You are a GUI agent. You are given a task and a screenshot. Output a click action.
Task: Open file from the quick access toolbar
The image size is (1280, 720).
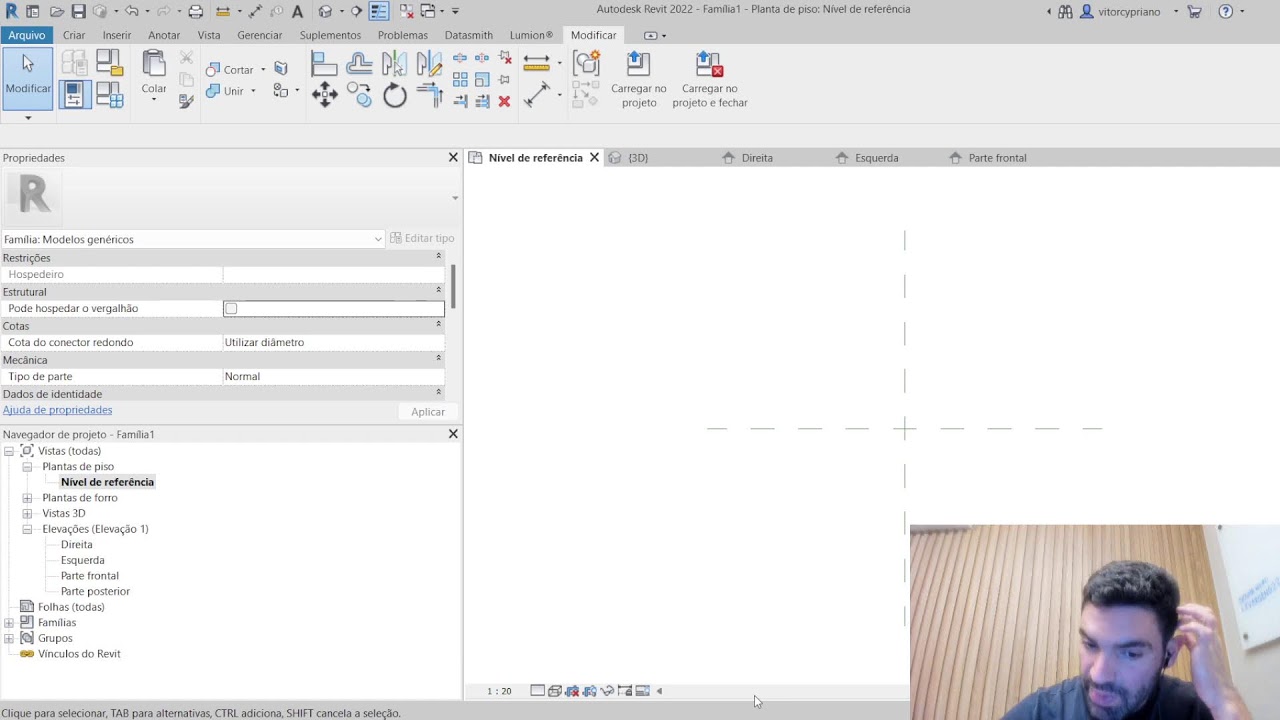coord(57,11)
